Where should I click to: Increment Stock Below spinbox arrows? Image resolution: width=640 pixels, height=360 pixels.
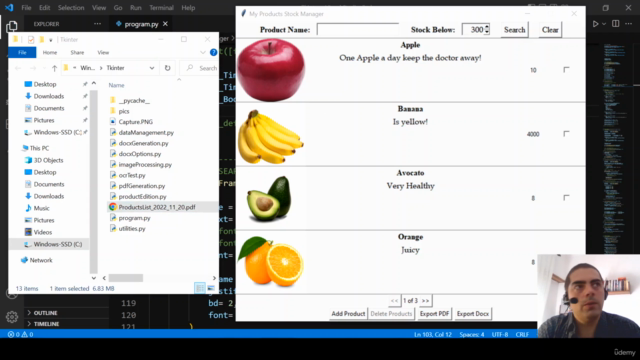pos(487,27)
